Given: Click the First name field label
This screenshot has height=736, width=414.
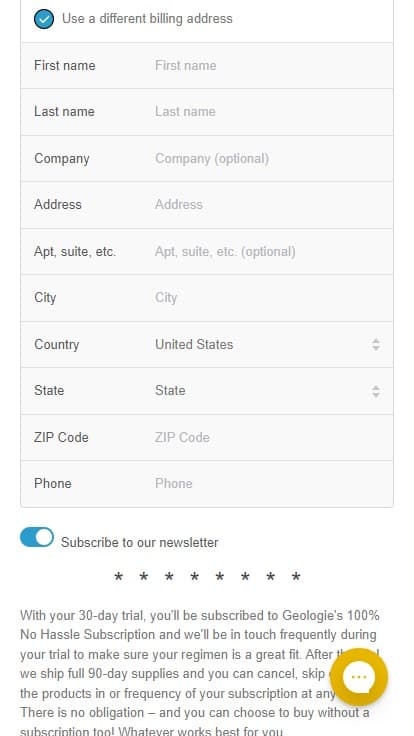Looking at the screenshot, I should pos(65,65).
